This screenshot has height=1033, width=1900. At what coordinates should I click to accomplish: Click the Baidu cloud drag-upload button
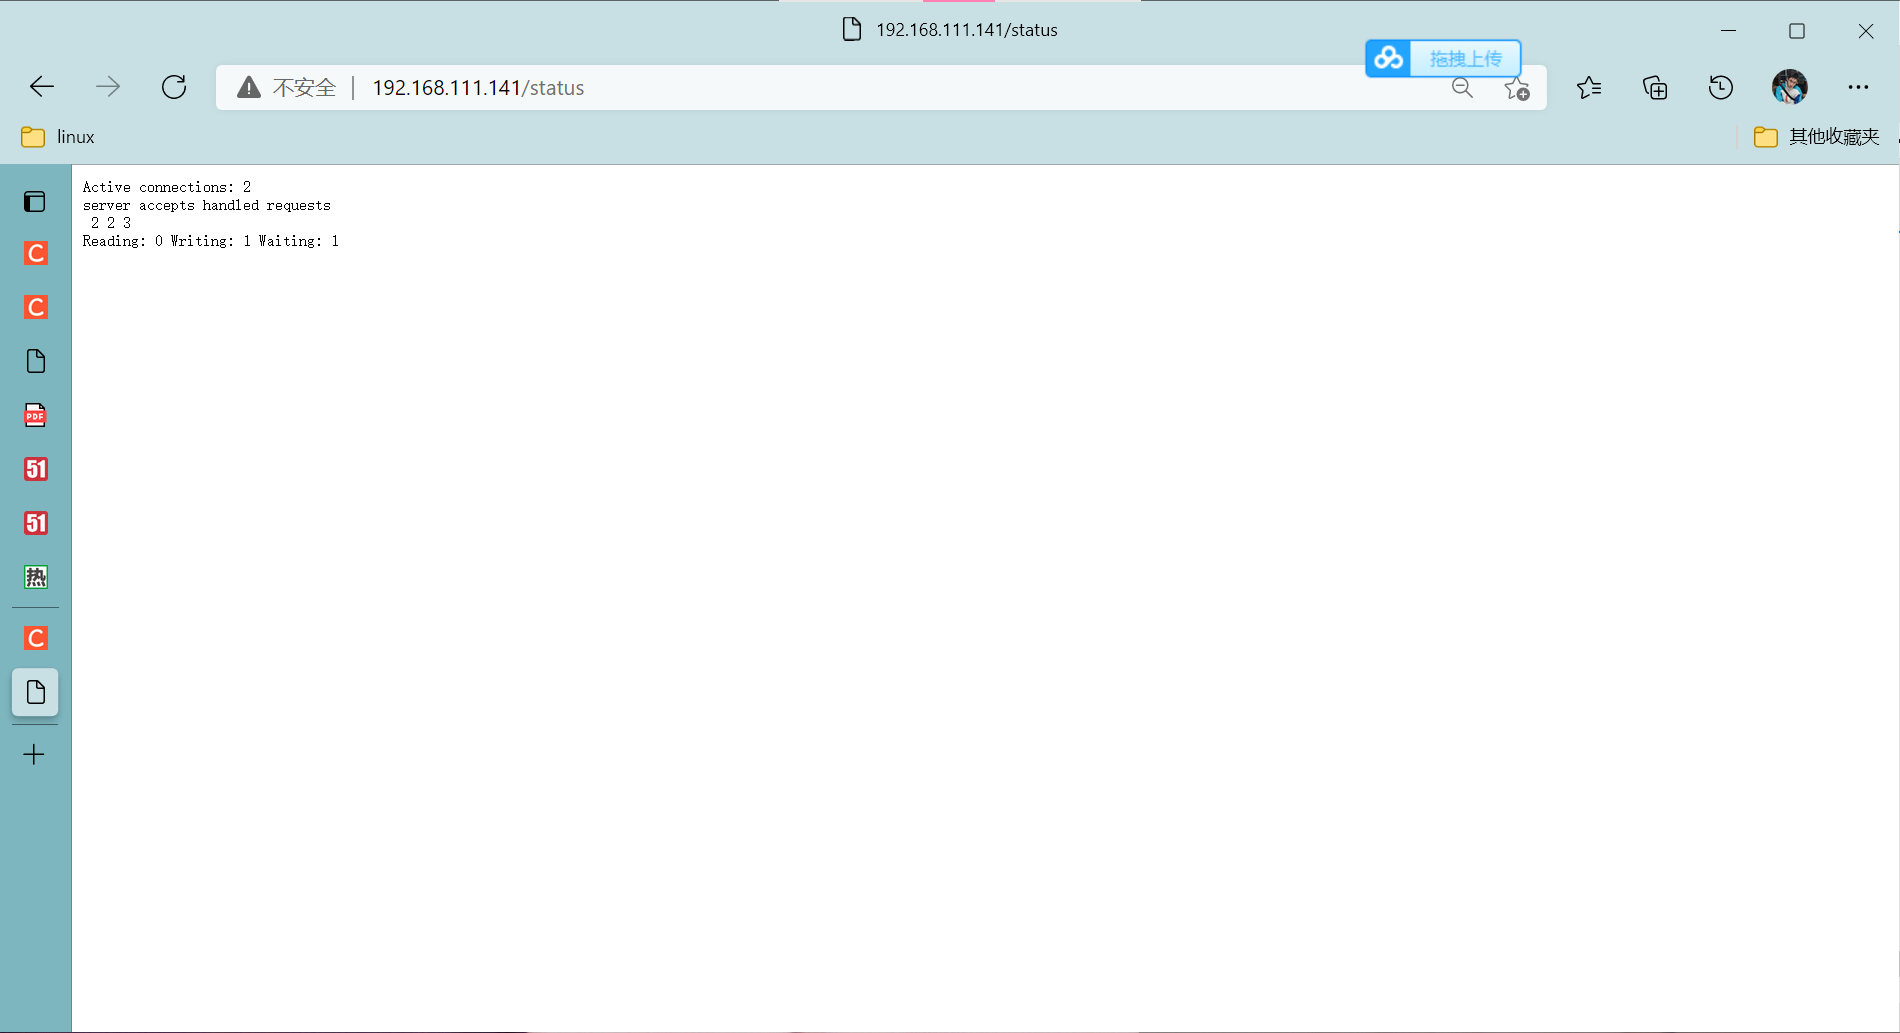[x=1443, y=59]
